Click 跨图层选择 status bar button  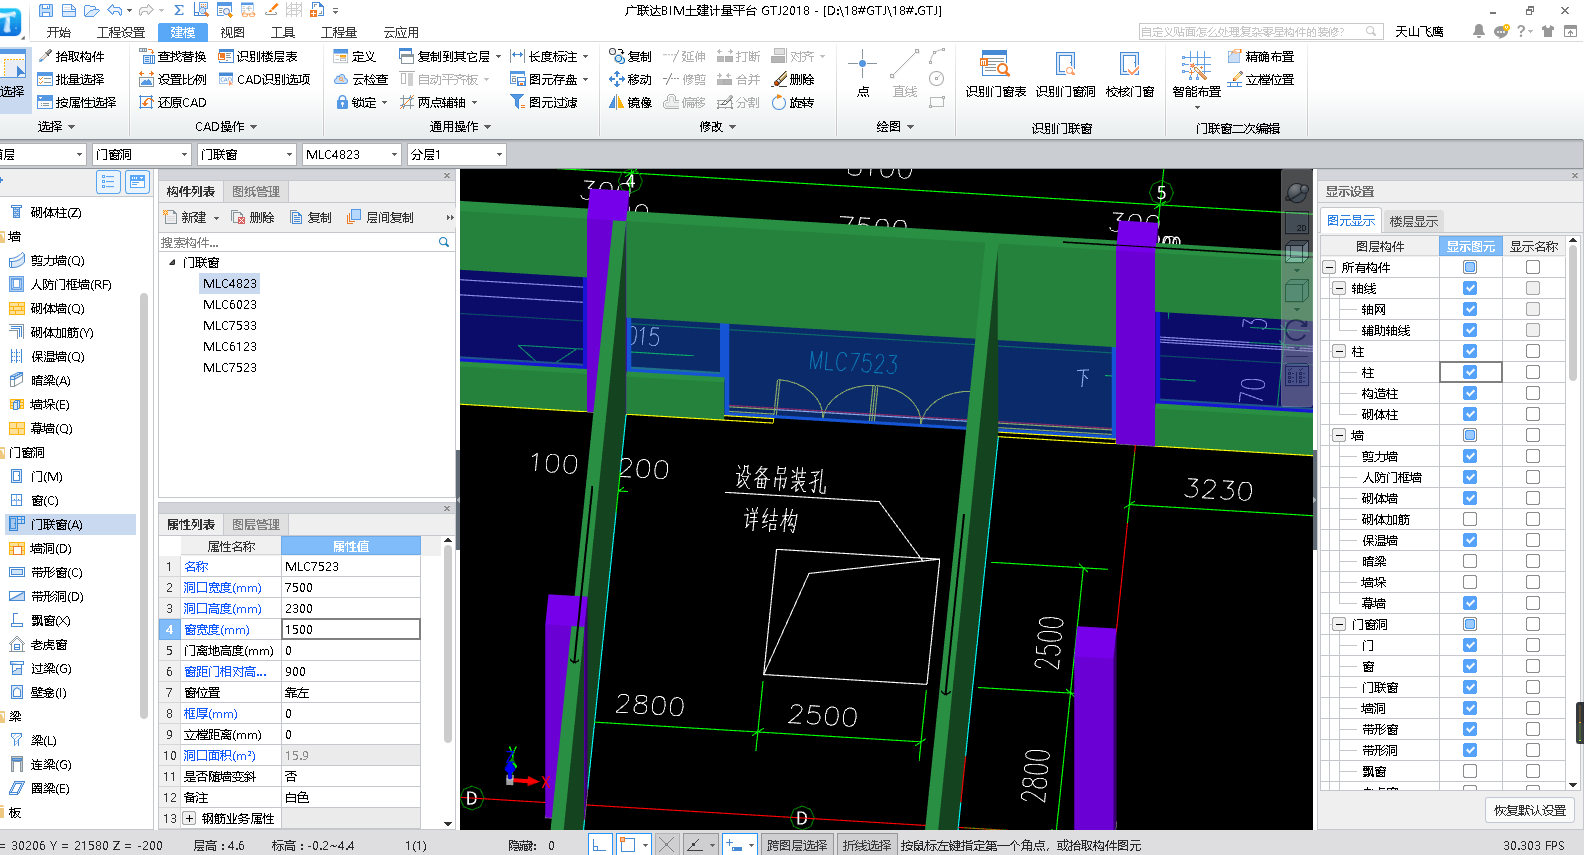point(797,845)
